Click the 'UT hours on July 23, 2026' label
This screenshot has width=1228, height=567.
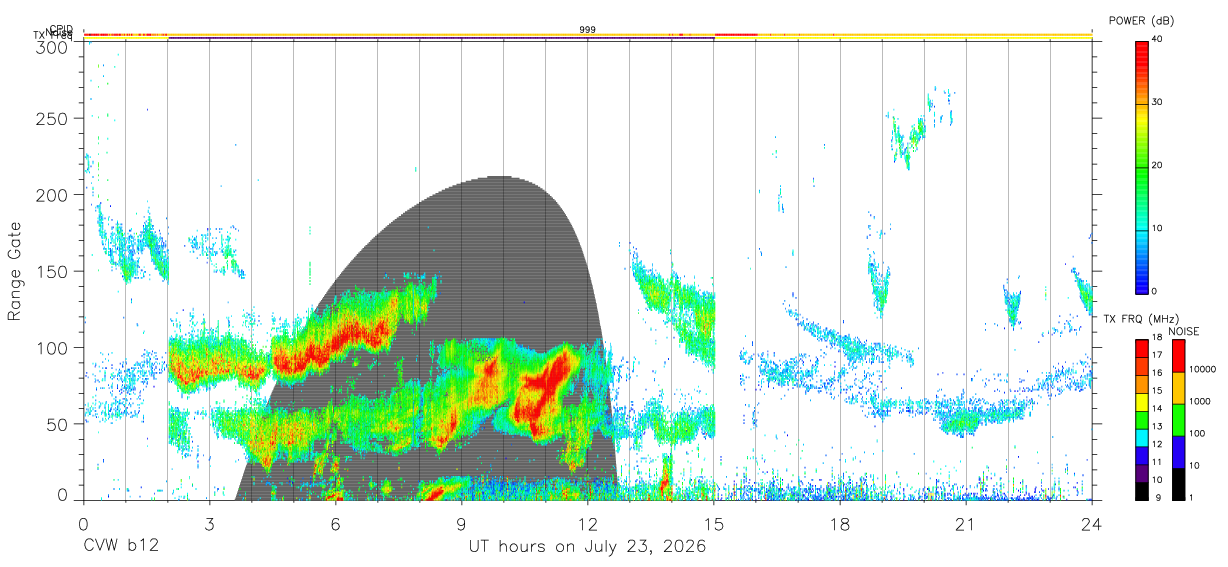tap(588, 547)
